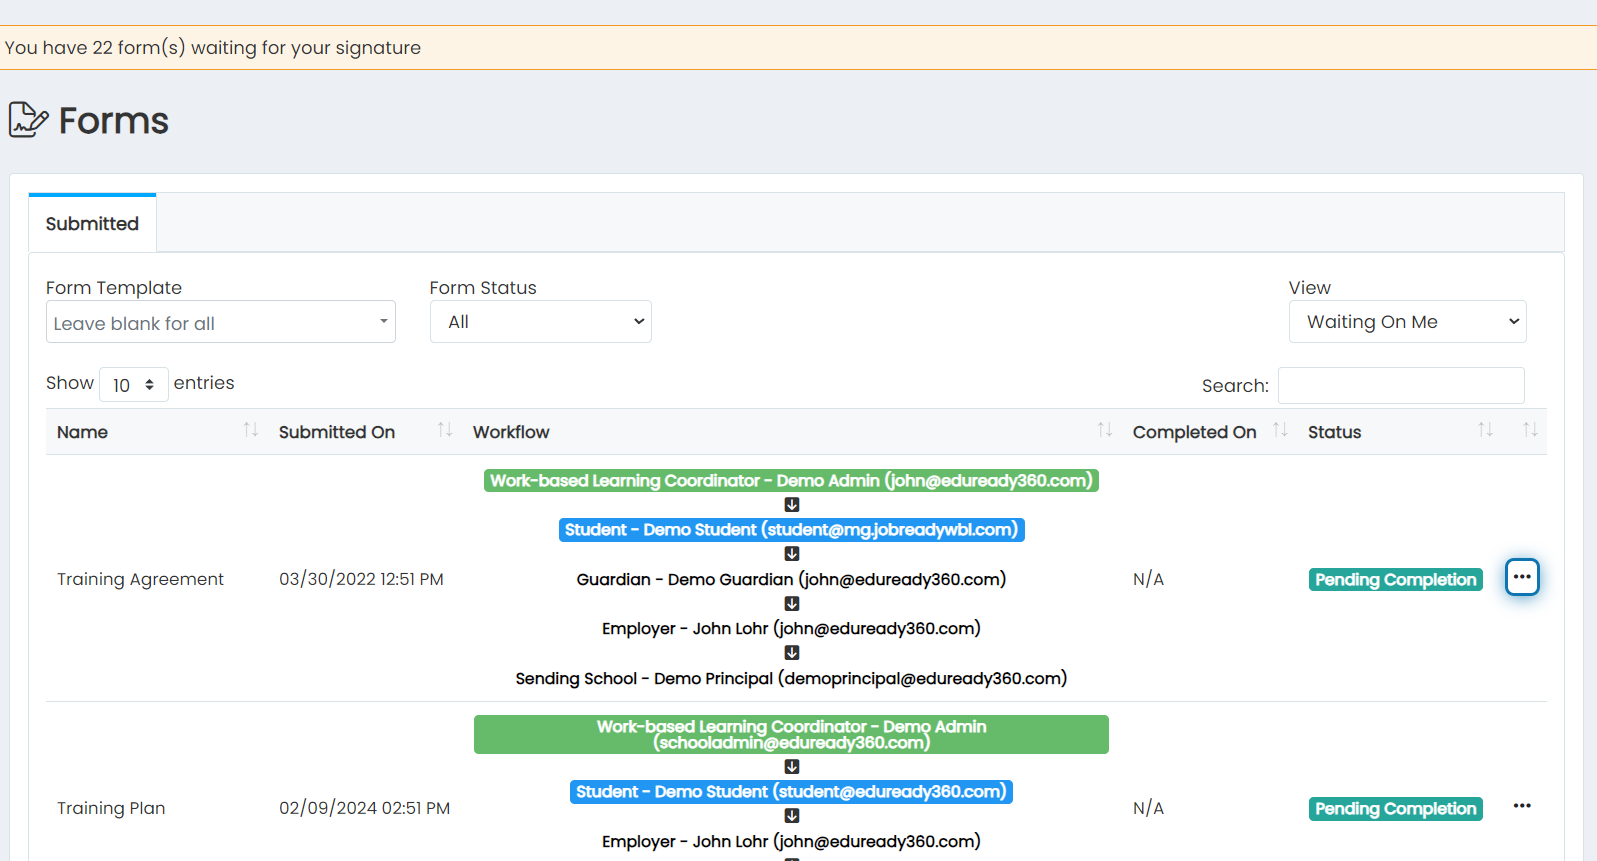Viewport: 1597px width, 861px height.
Task: Click Work-based Learning Coordinator john@eduready360.com step
Action: (791, 481)
